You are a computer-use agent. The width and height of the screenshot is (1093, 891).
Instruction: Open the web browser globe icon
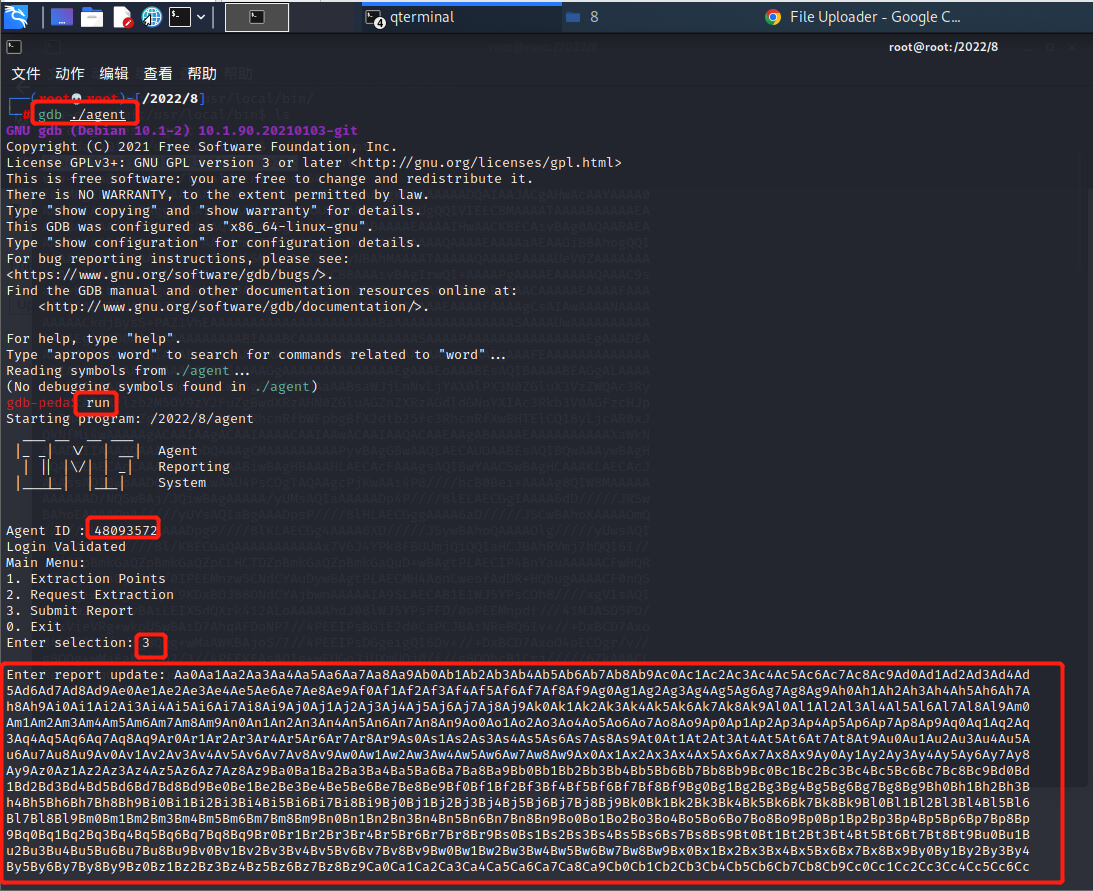click(151, 17)
